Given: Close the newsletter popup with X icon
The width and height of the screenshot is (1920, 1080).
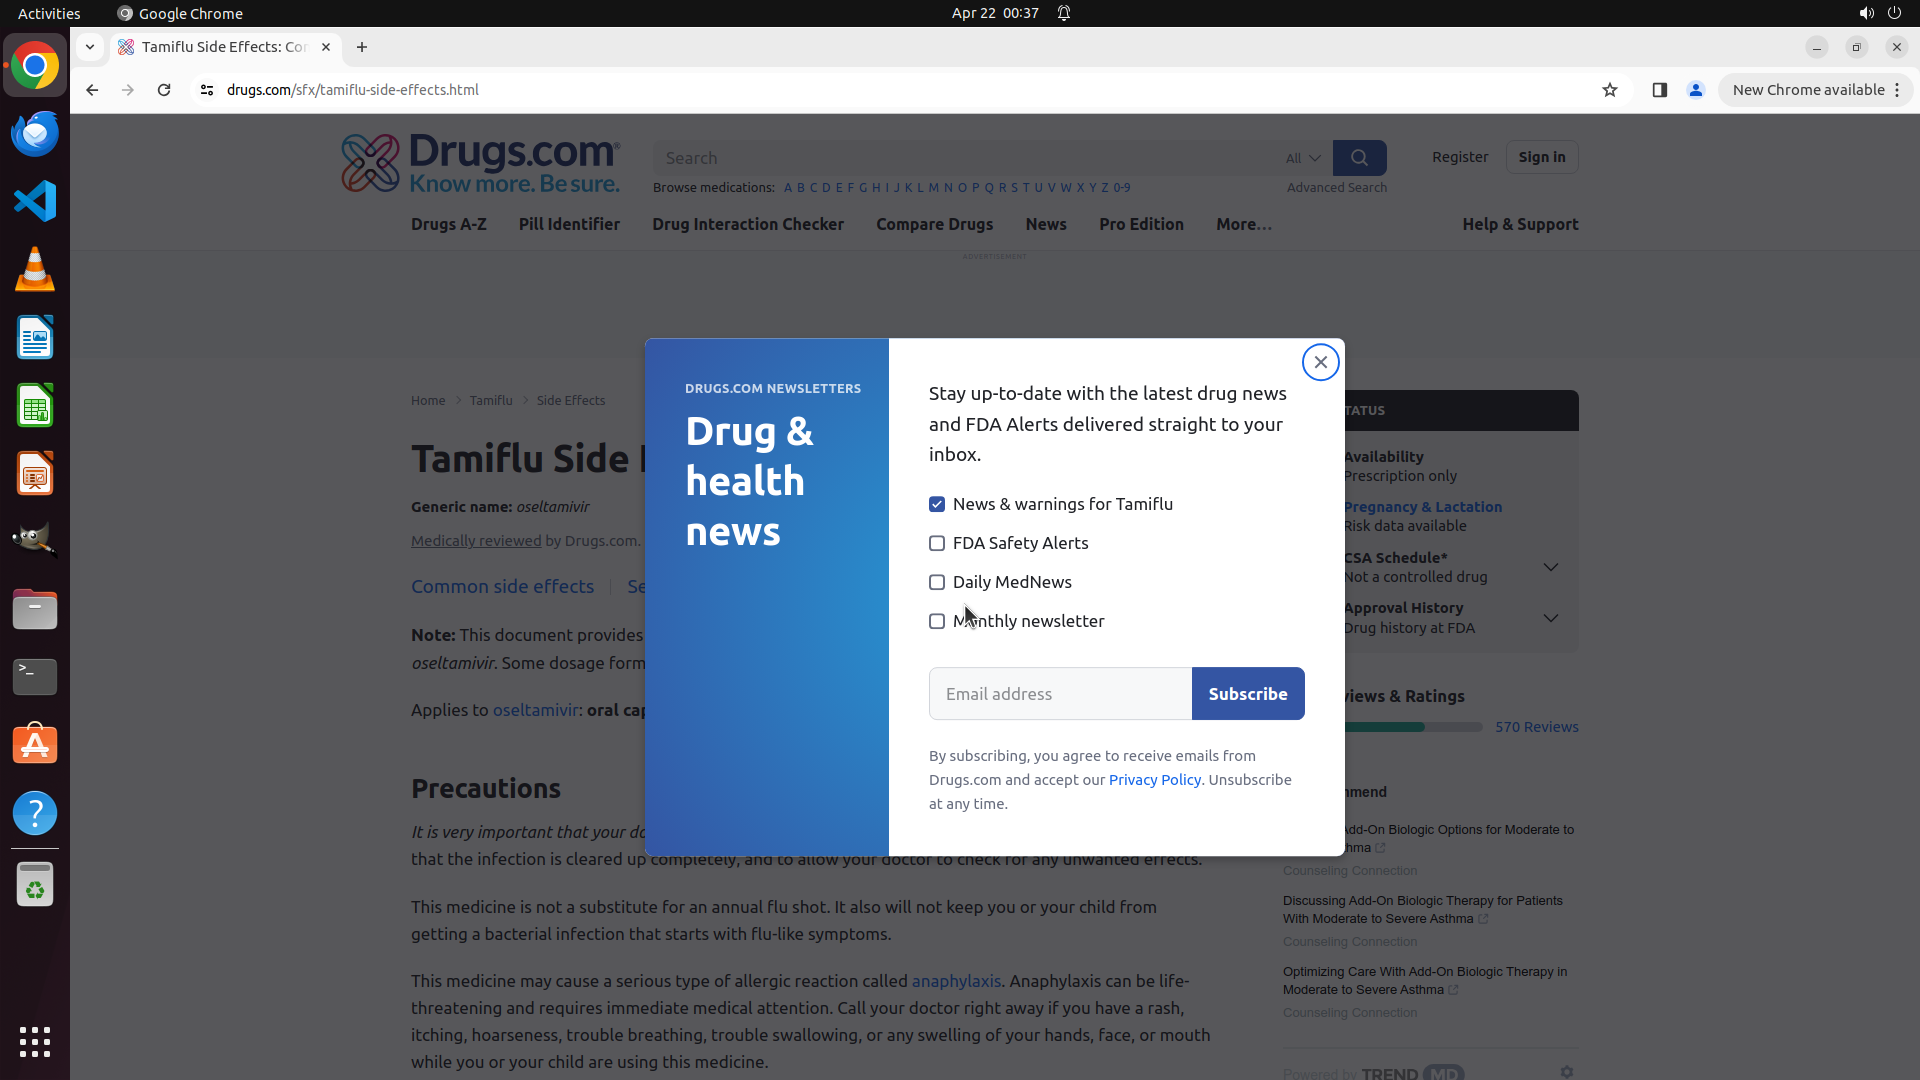Looking at the screenshot, I should (1320, 362).
